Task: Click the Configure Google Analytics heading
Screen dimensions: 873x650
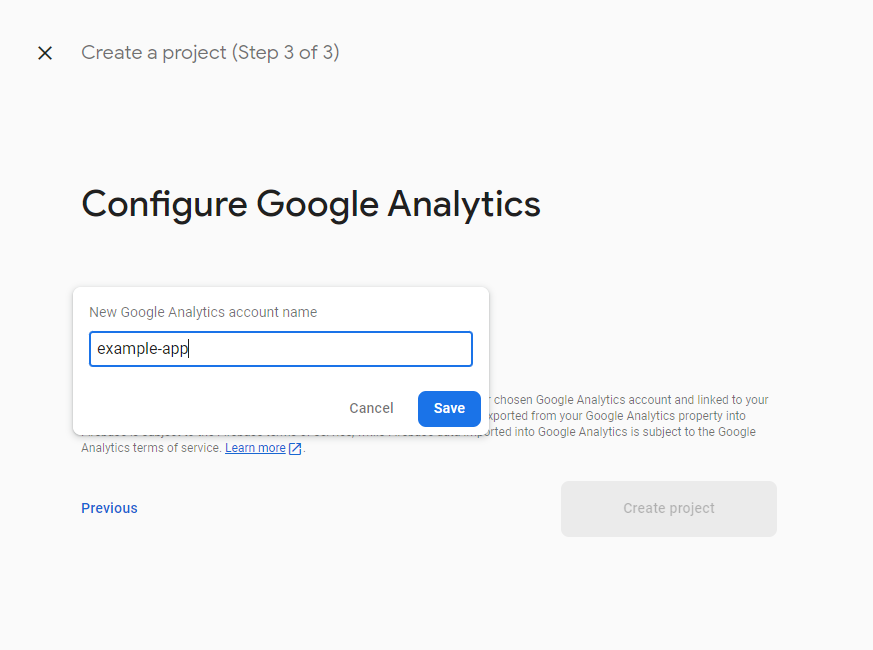Action: 311,204
